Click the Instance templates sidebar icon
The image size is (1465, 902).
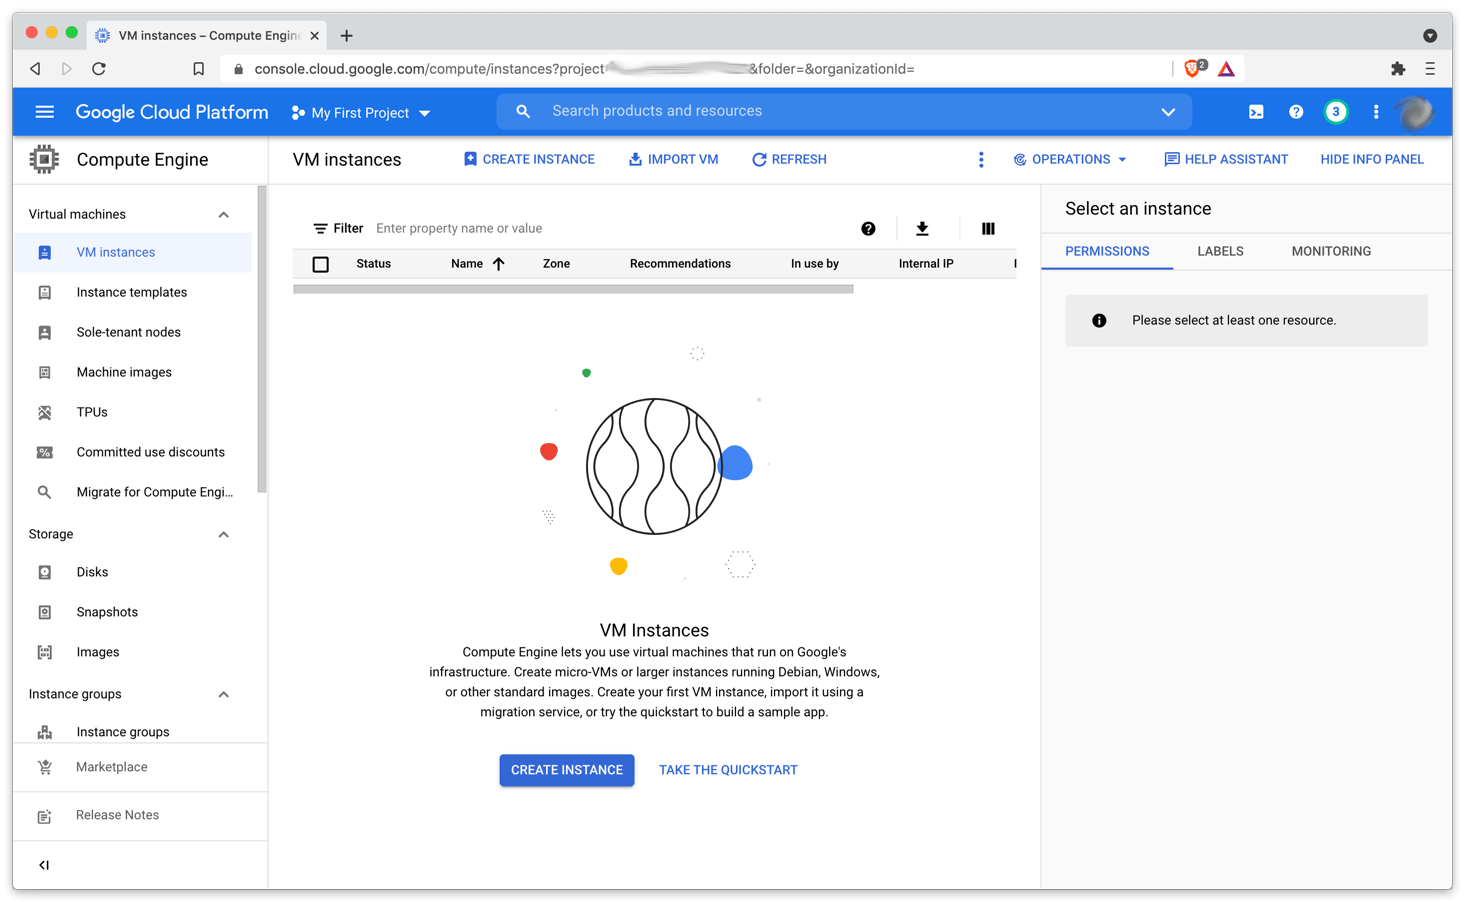coord(44,292)
